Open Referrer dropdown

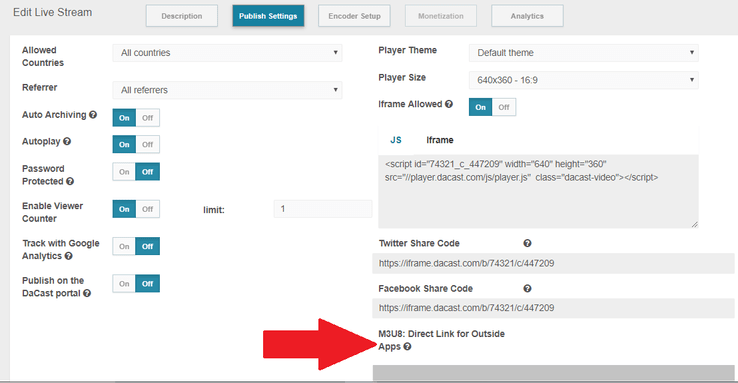(227, 90)
